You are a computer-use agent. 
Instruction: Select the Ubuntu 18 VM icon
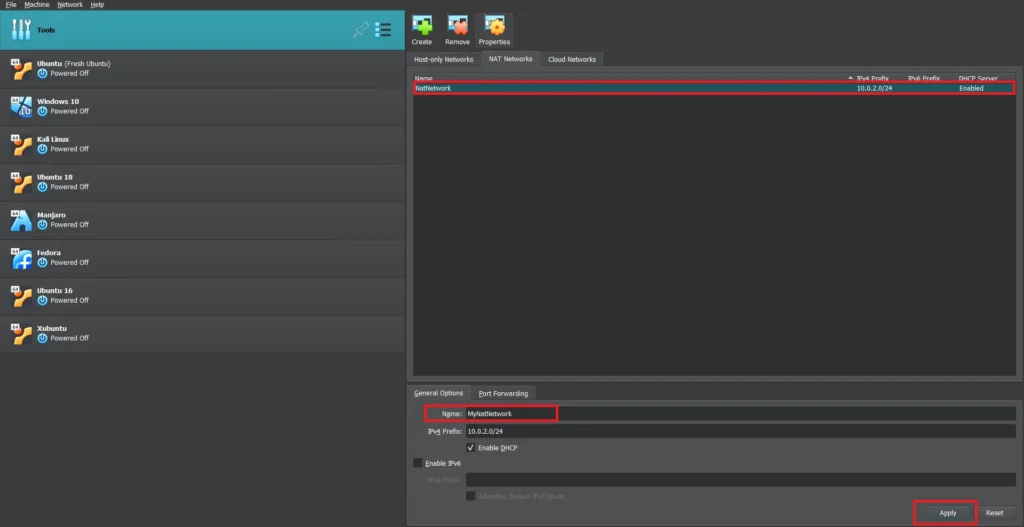tap(21, 182)
